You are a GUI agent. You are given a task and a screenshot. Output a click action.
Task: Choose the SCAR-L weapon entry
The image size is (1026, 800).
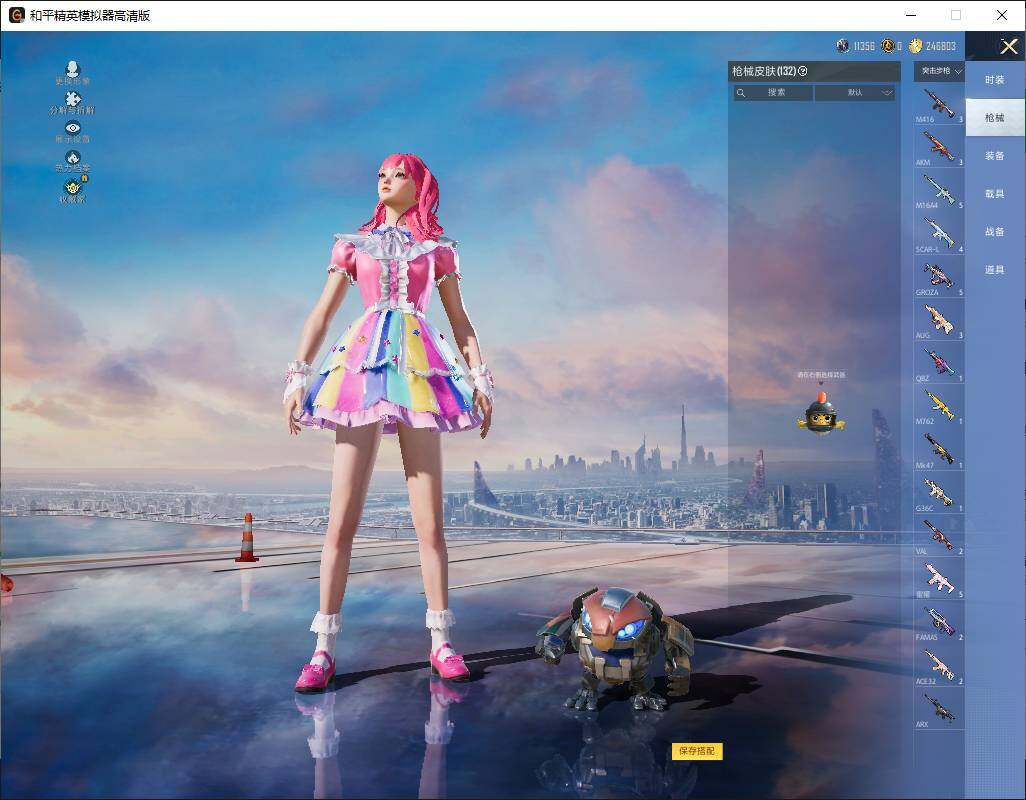pos(939,233)
